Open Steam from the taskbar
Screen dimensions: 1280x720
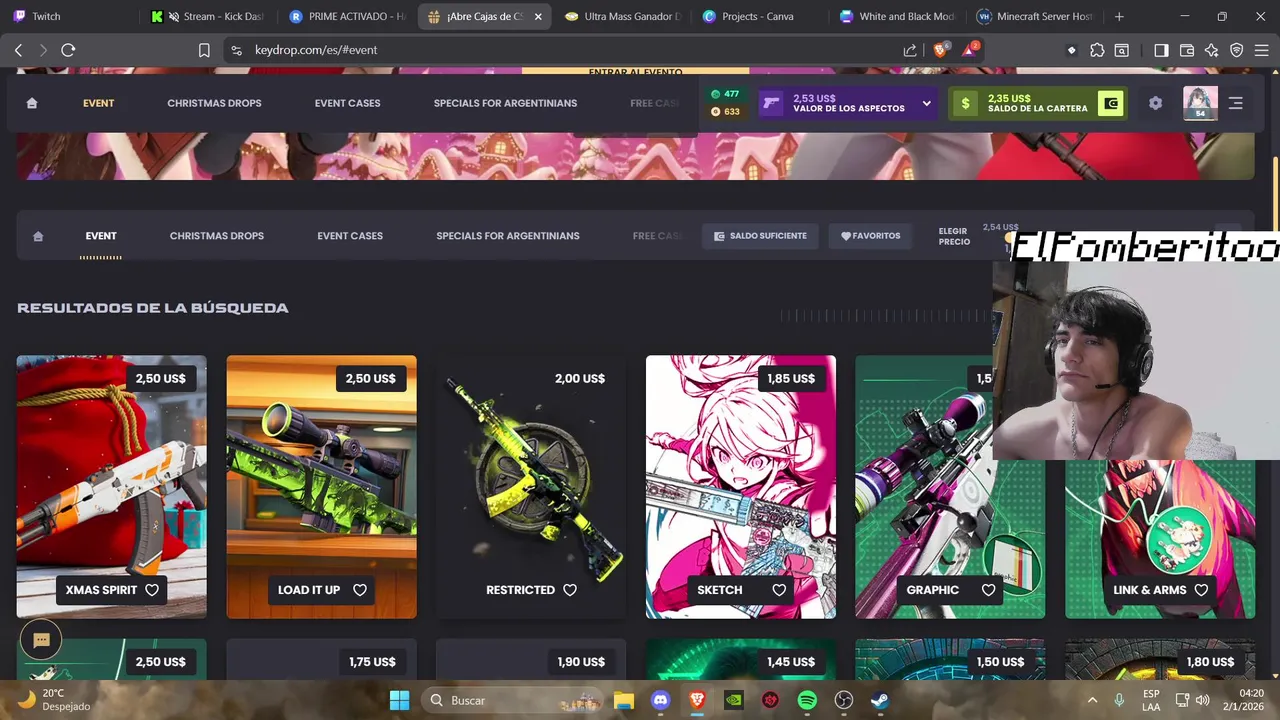pyautogui.click(x=880, y=700)
